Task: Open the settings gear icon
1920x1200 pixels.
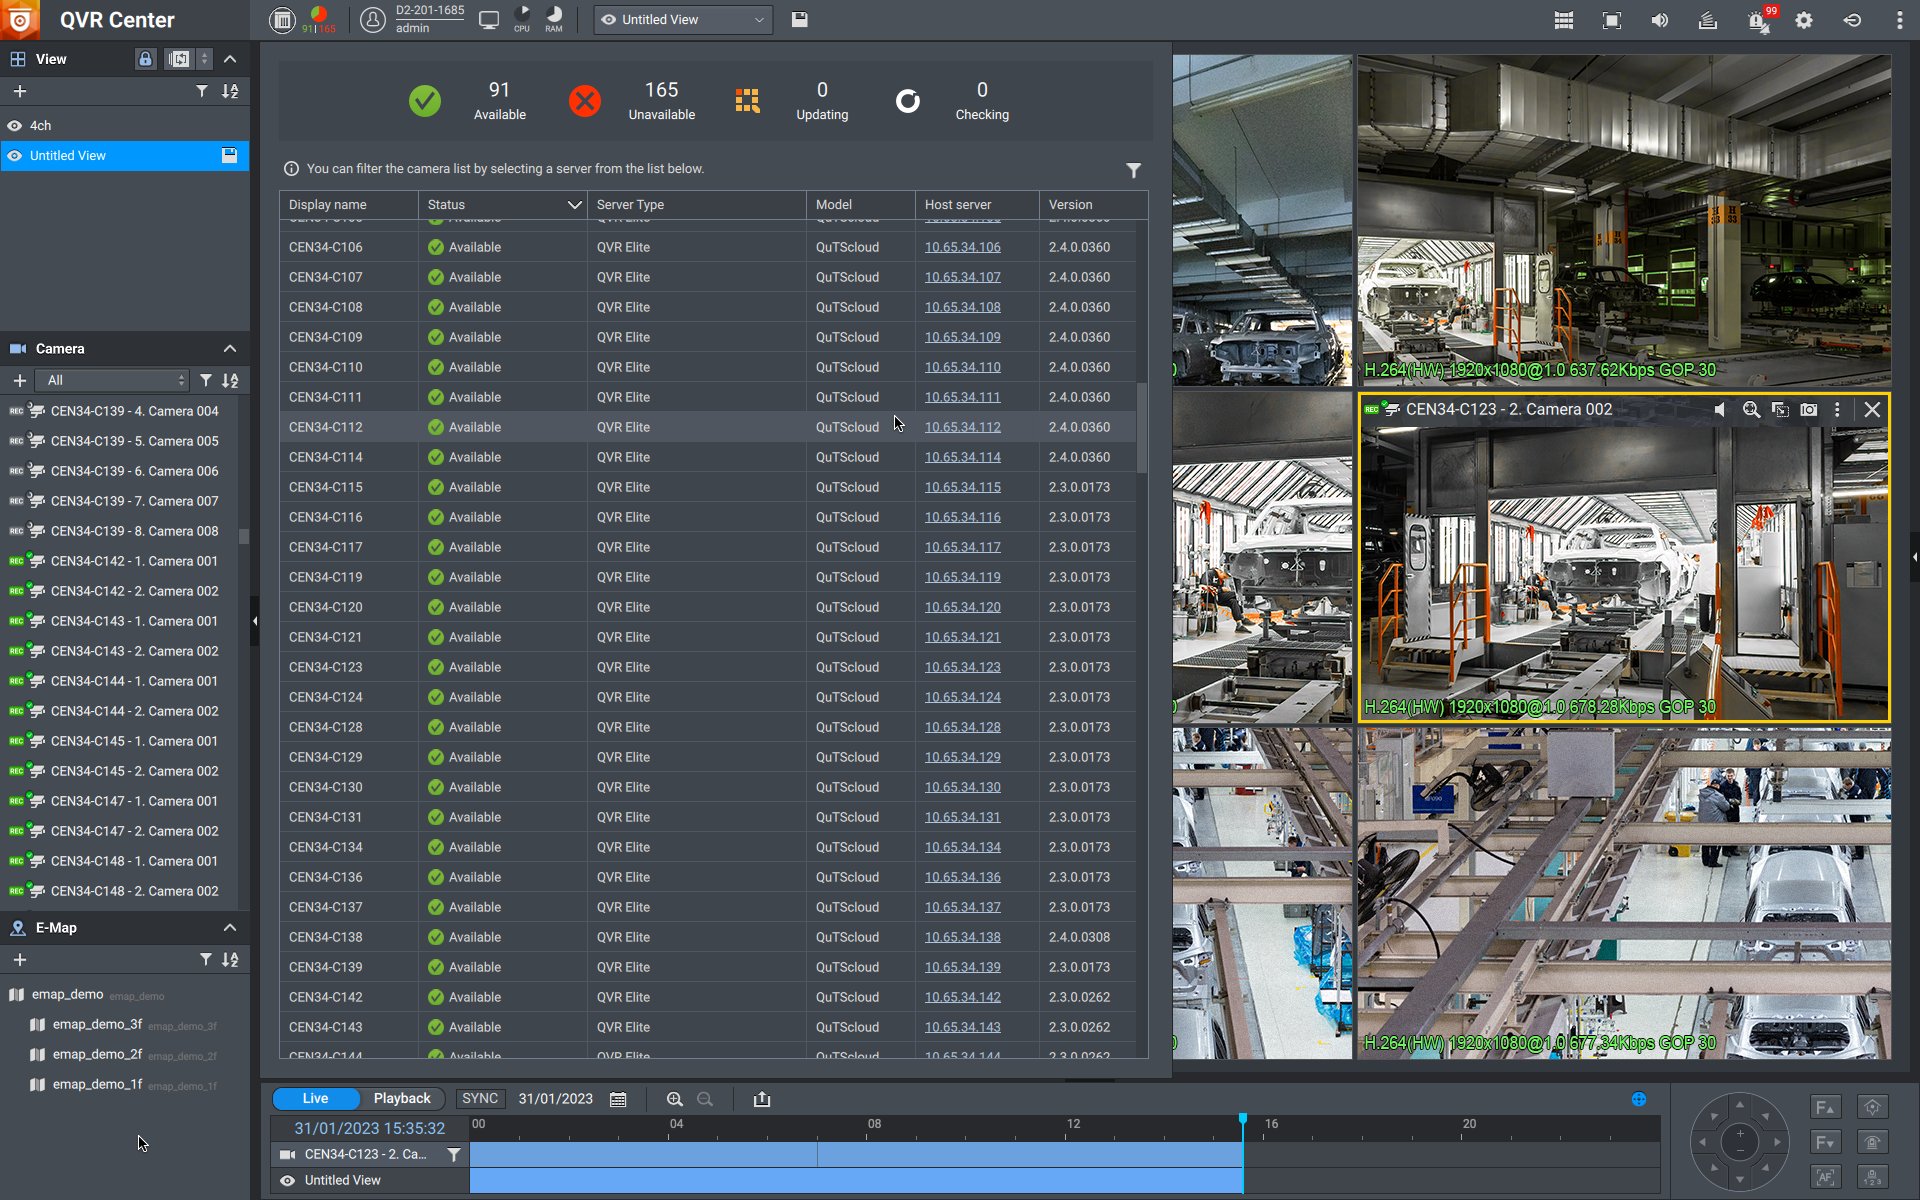Action: pos(1804,20)
